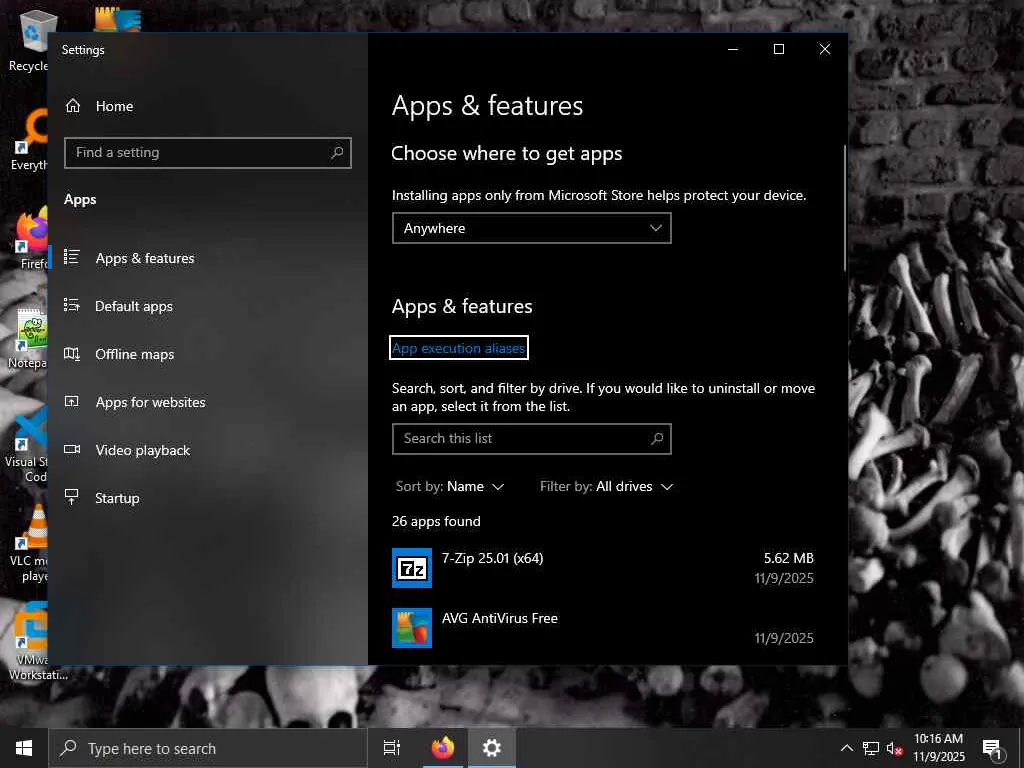Click the Settings gear taskbar icon
Image resolution: width=1024 pixels, height=768 pixels.
491,748
